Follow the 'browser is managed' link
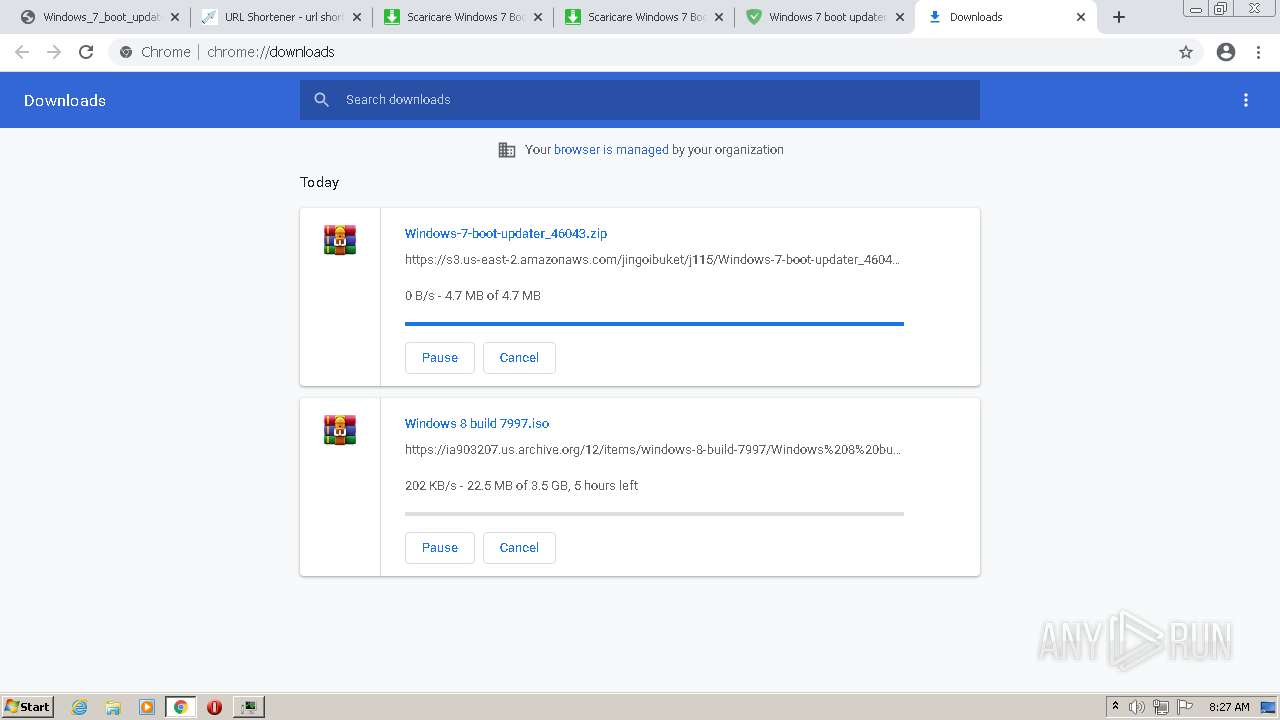Image resolution: width=1280 pixels, height=720 pixels. click(x=611, y=150)
